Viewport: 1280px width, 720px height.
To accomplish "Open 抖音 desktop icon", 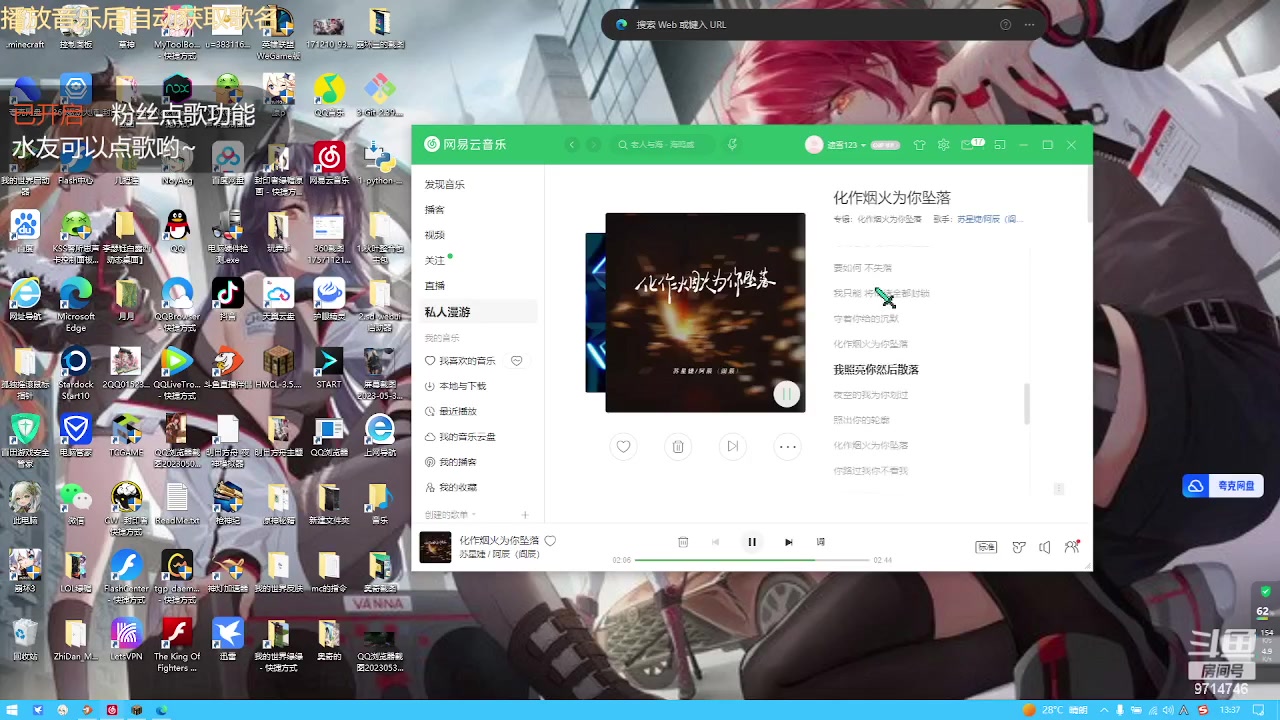I will click(x=228, y=299).
